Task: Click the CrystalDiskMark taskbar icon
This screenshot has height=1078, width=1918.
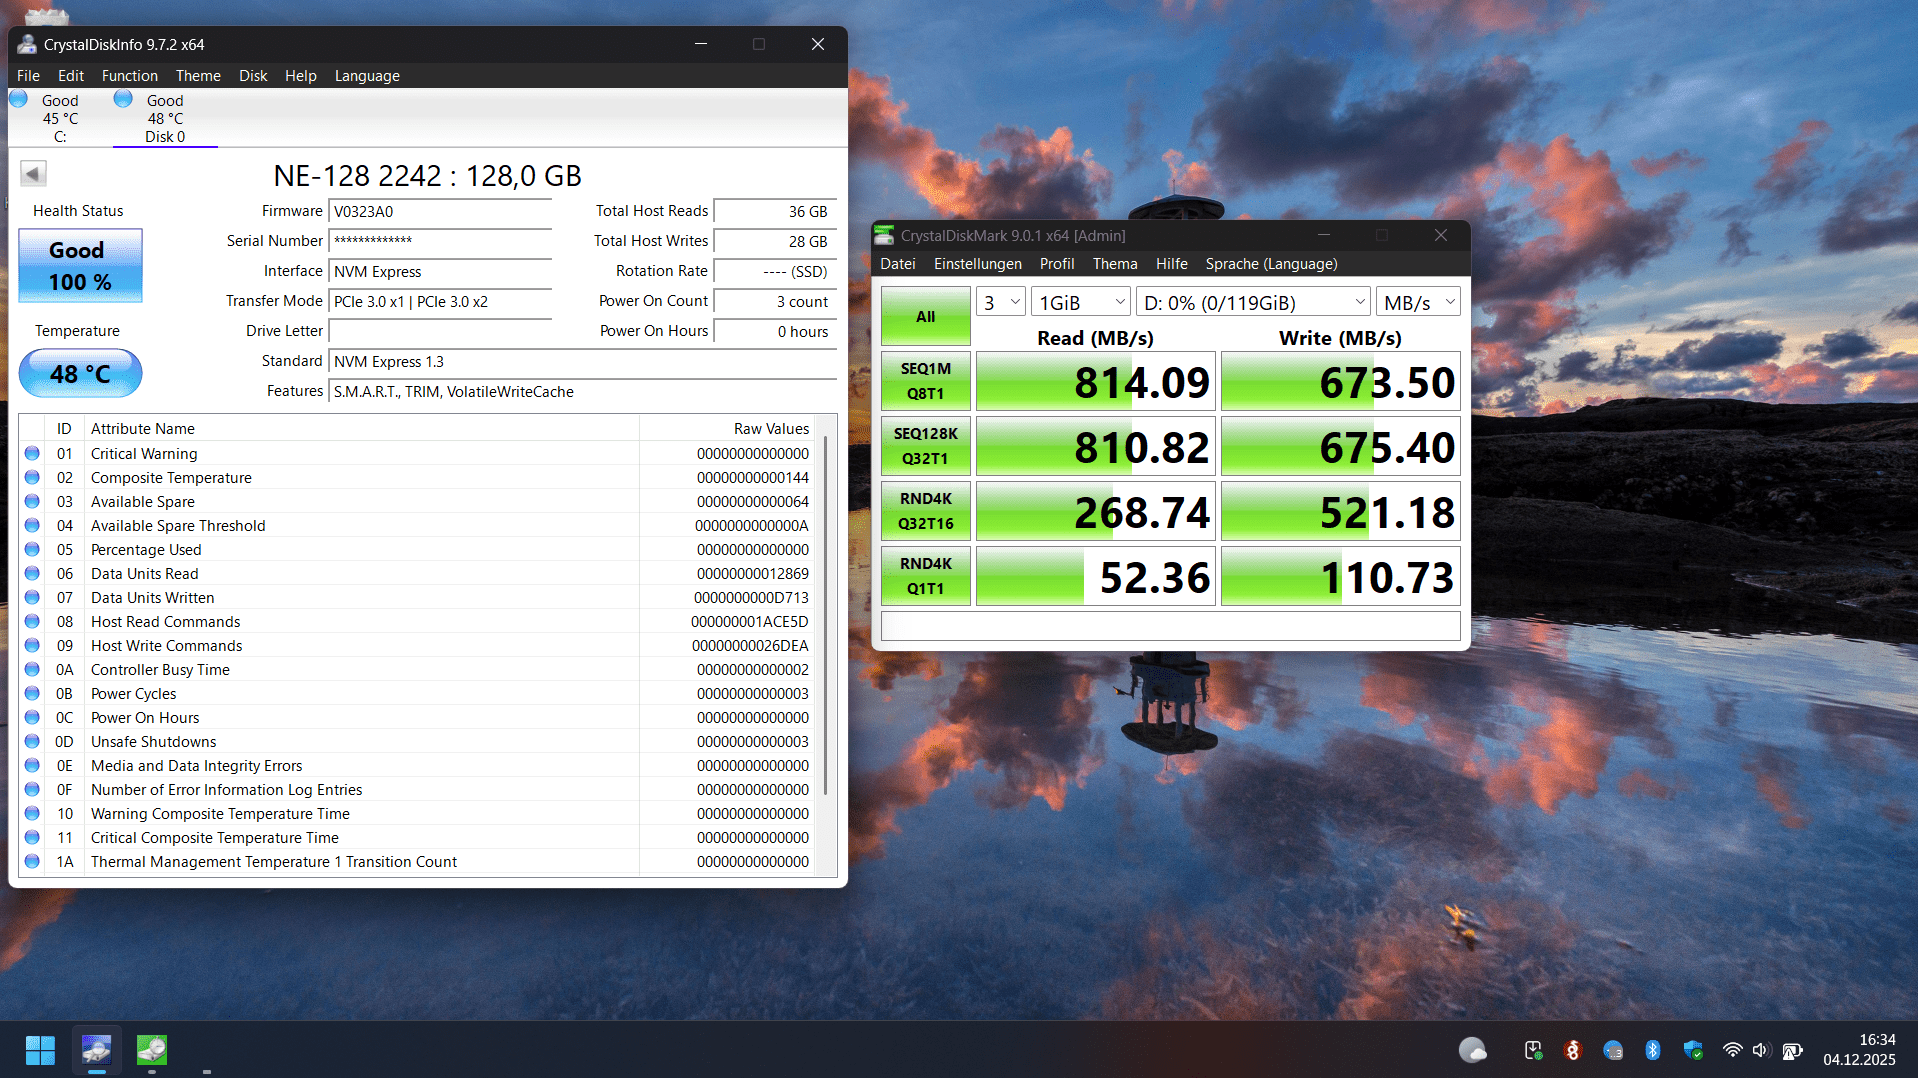Action: pyautogui.click(x=152, y=1050)
